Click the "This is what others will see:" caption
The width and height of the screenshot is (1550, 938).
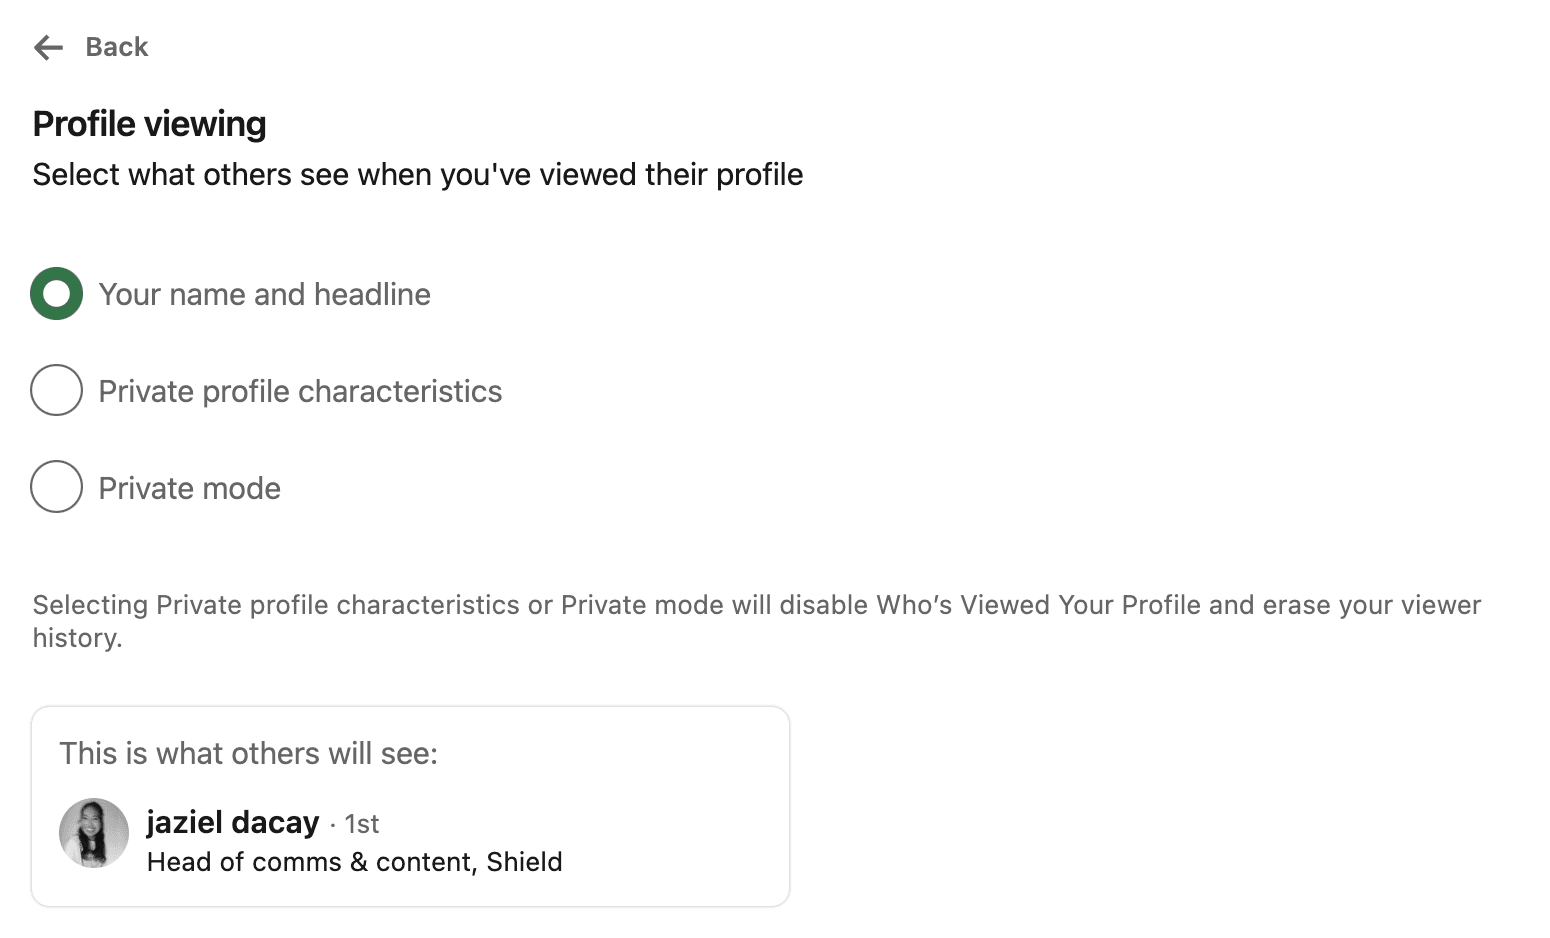[x=248, y=753]
